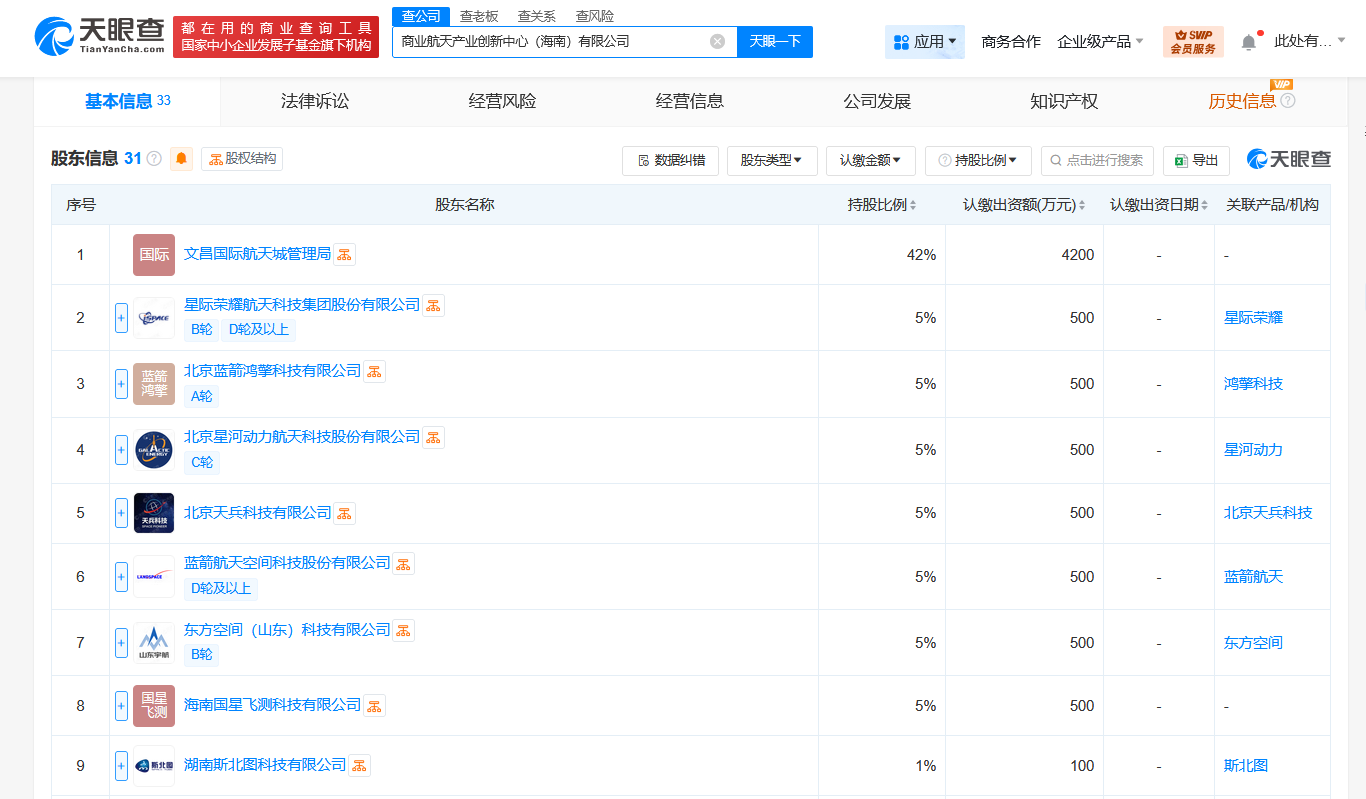Click the 国星飞测 avatar tile
This screenshot has height=799, width=1366.
point(154,706)
